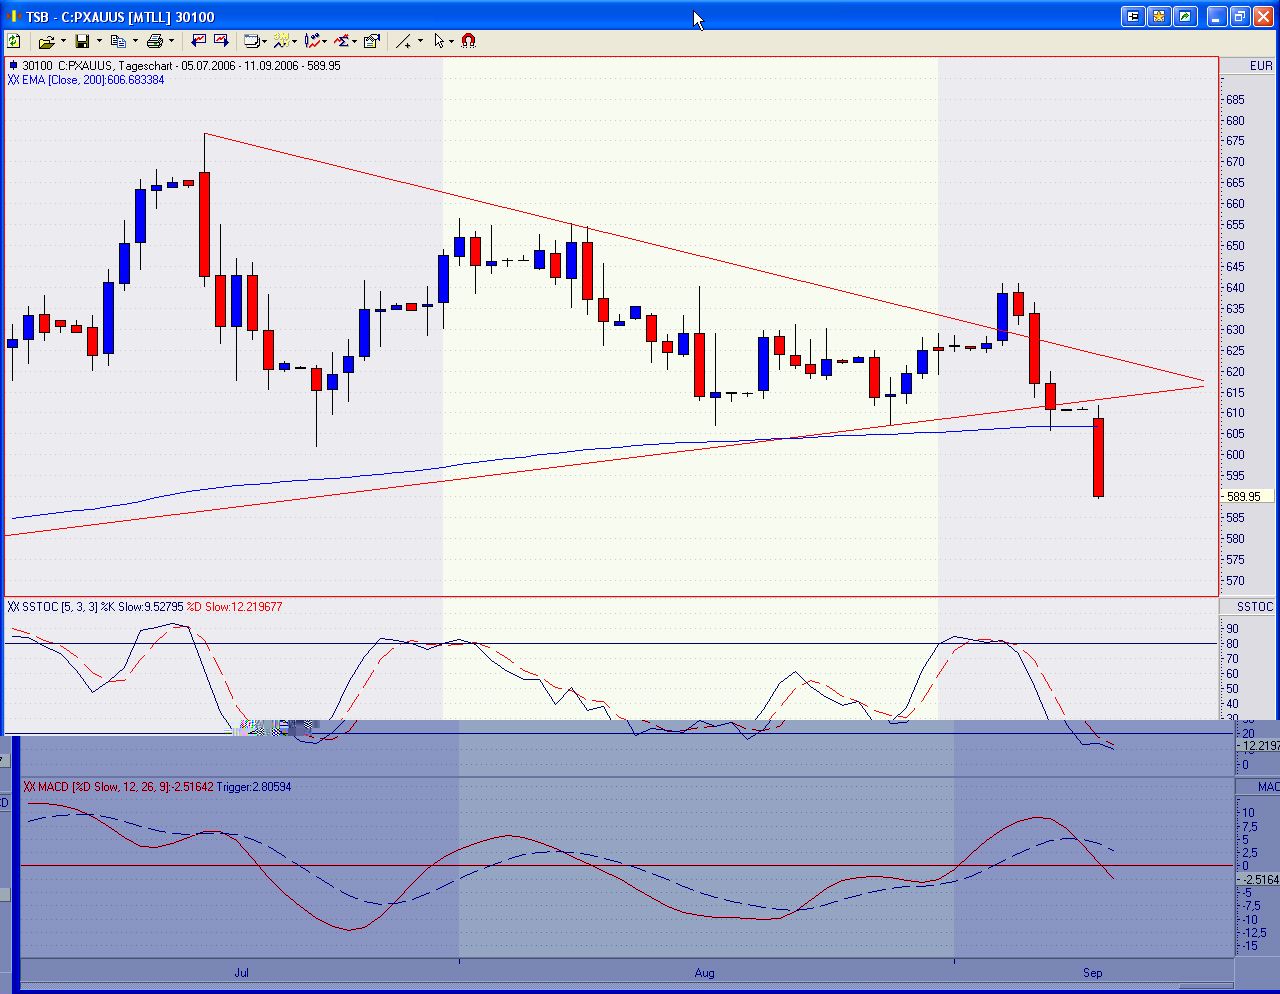Click the chart properties icon
Image resolution: width=1280 pixels, height=994 pixels.
[371, 41]
